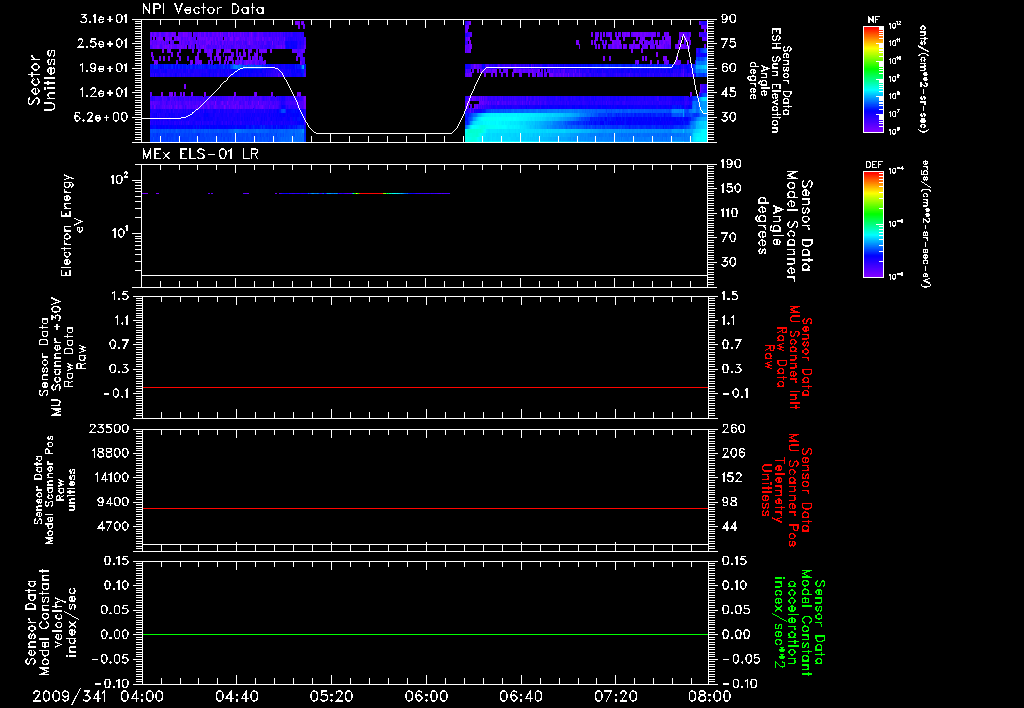
Task: Click the "190" scanner angle tick value
Action: click(731, 164)
